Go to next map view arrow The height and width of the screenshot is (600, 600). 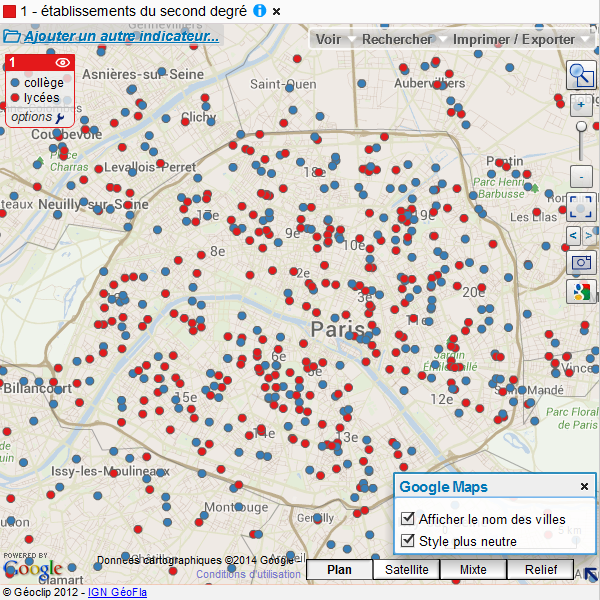(x=589, y=236)
